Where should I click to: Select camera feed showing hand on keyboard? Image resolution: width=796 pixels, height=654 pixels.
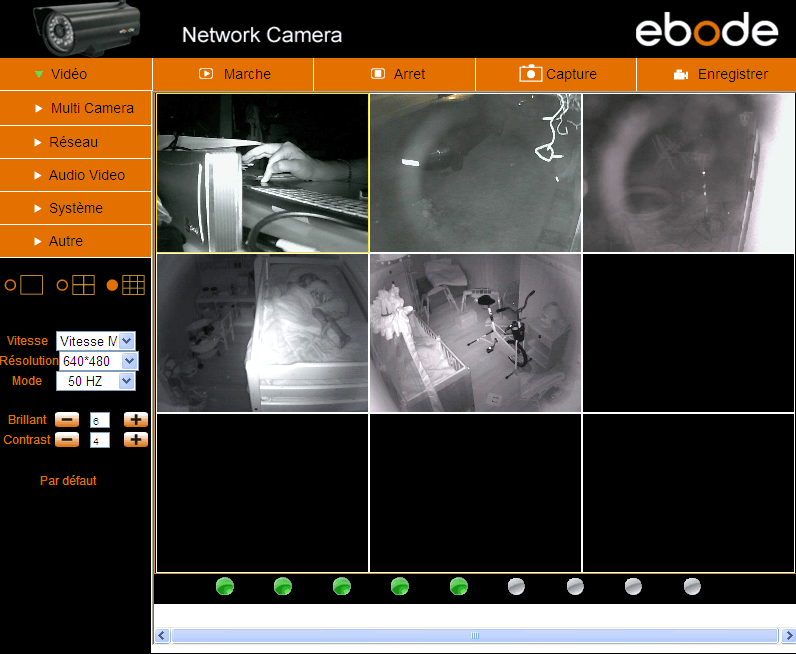pos(262,173)
